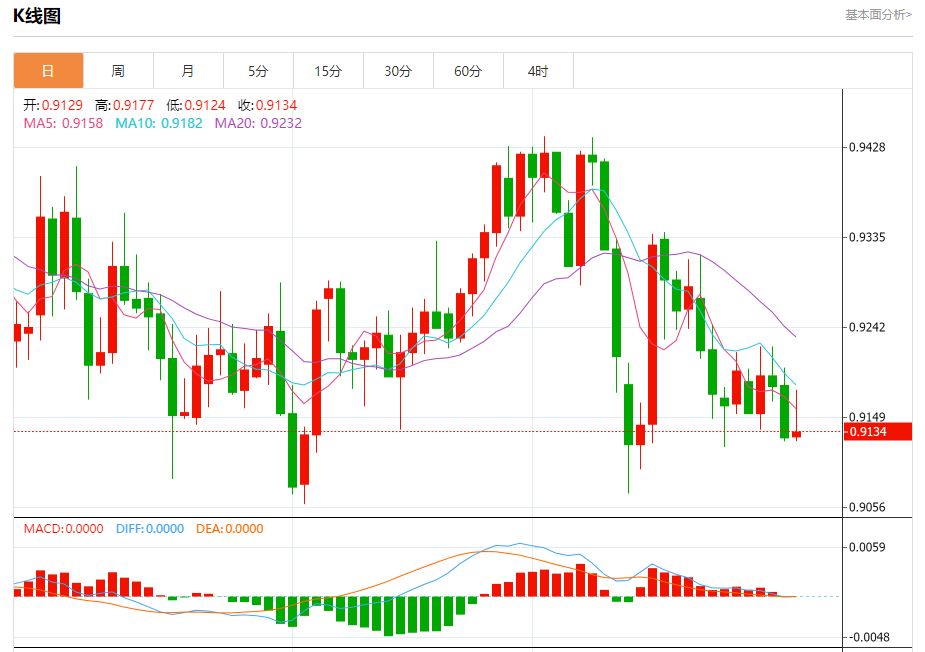
Task: Click the 0.9056 price axis label
Action: point(867,507)
